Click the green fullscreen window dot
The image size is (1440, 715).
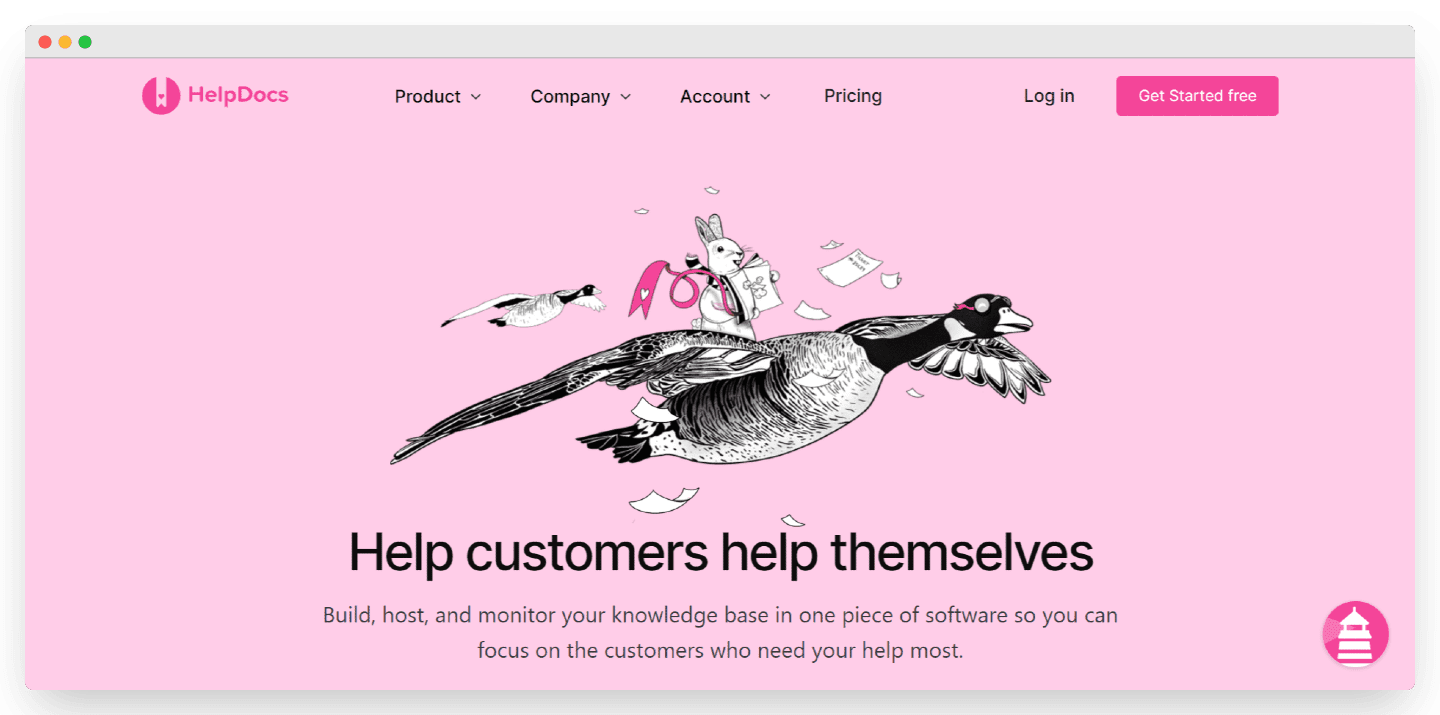tap(85, 42)
